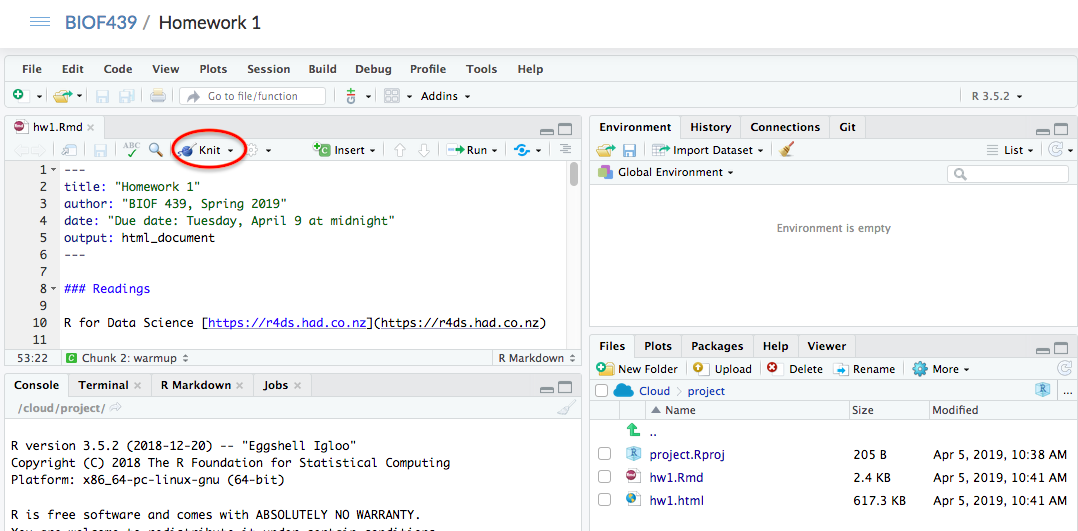This screenshot has width=1078, height=531.
Task: Open the hamburger navigation menu
Action: coord(40,22)
